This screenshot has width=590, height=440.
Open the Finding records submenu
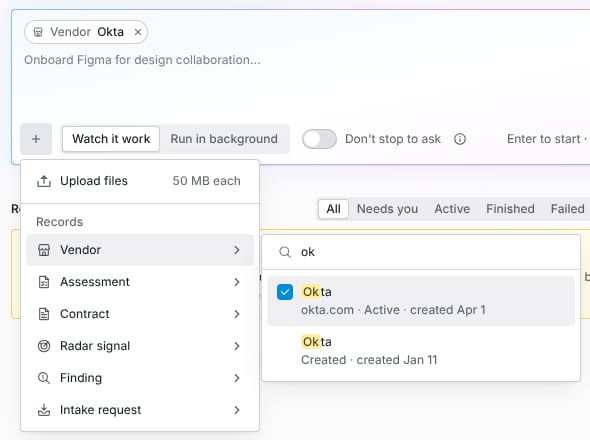[140, 378]
